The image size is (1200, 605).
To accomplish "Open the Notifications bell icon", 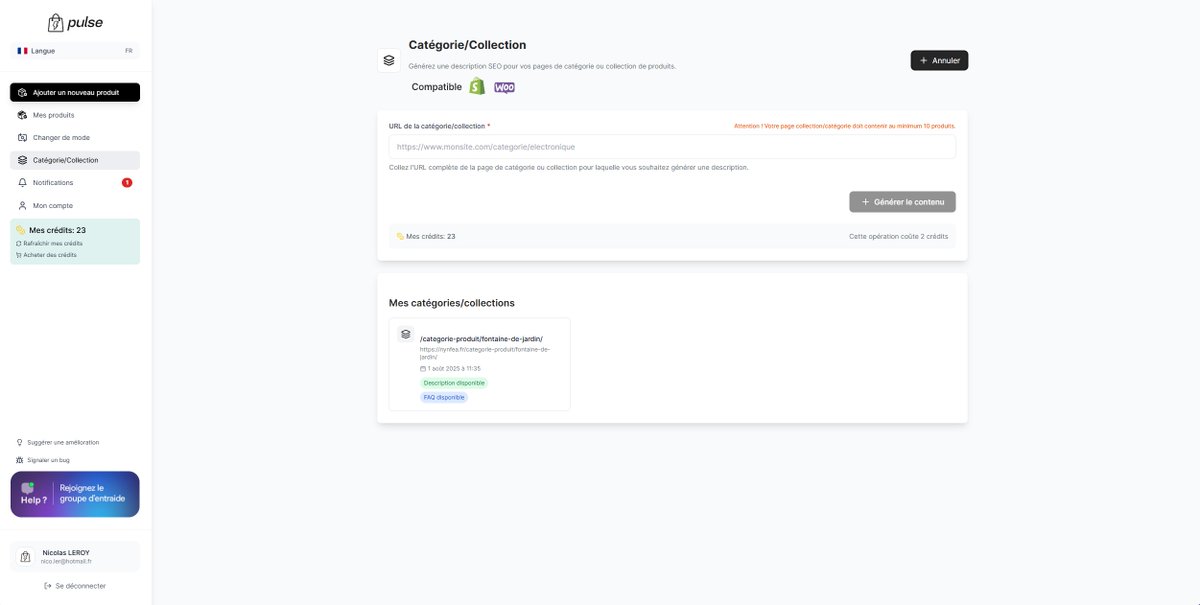I will click(22, 182).
